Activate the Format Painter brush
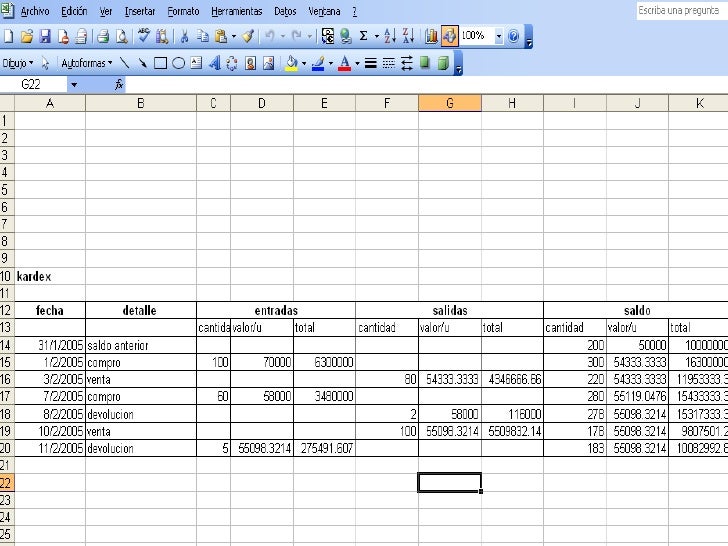Viewport: 728px width, 546px height. point(248,36)
